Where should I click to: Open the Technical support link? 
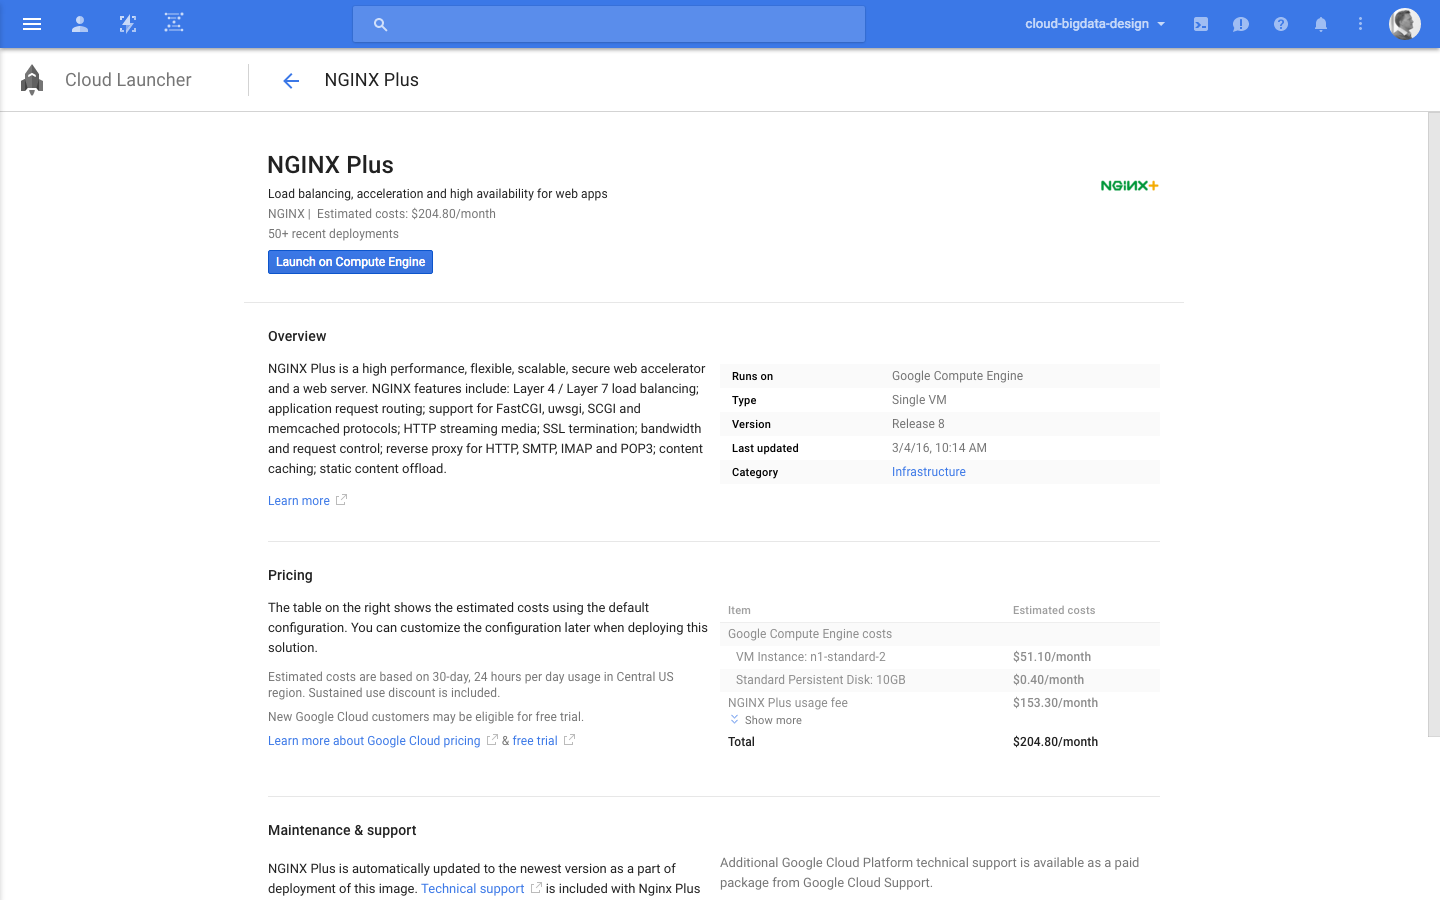pos(472,889)
